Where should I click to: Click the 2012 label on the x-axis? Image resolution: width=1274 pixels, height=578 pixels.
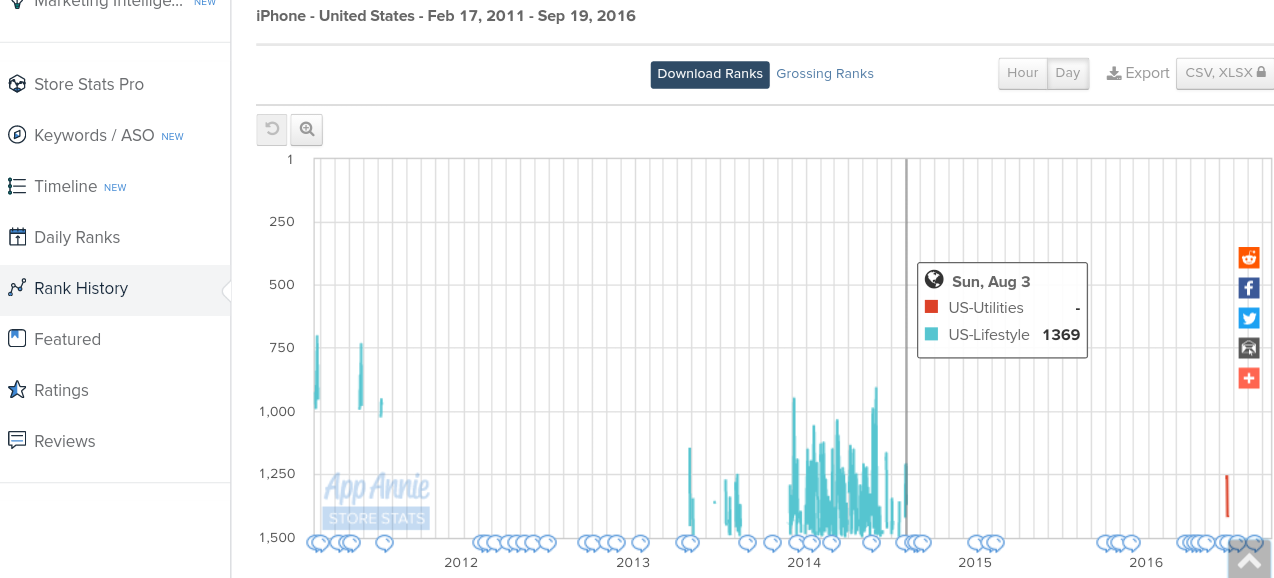pyautogui.click(x=462, y=563)
